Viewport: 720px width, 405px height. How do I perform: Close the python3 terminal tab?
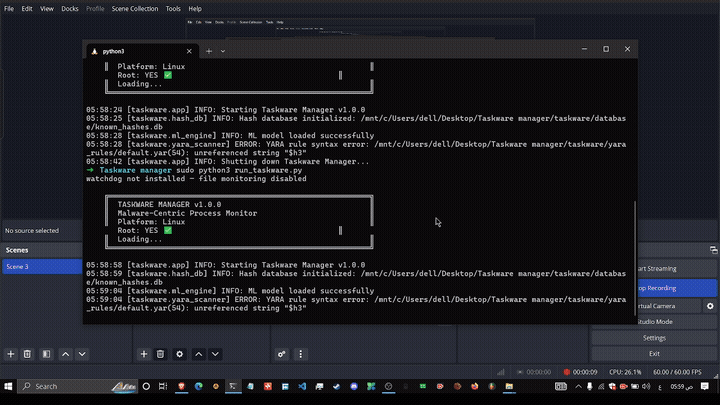click(x=189, y=51)
